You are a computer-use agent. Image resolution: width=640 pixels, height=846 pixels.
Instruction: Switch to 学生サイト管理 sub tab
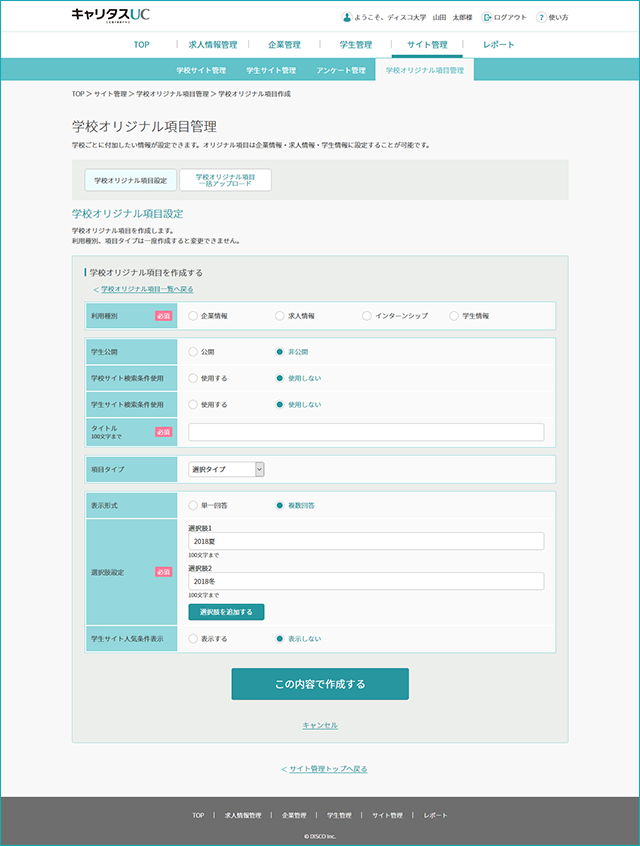point(271,70)
